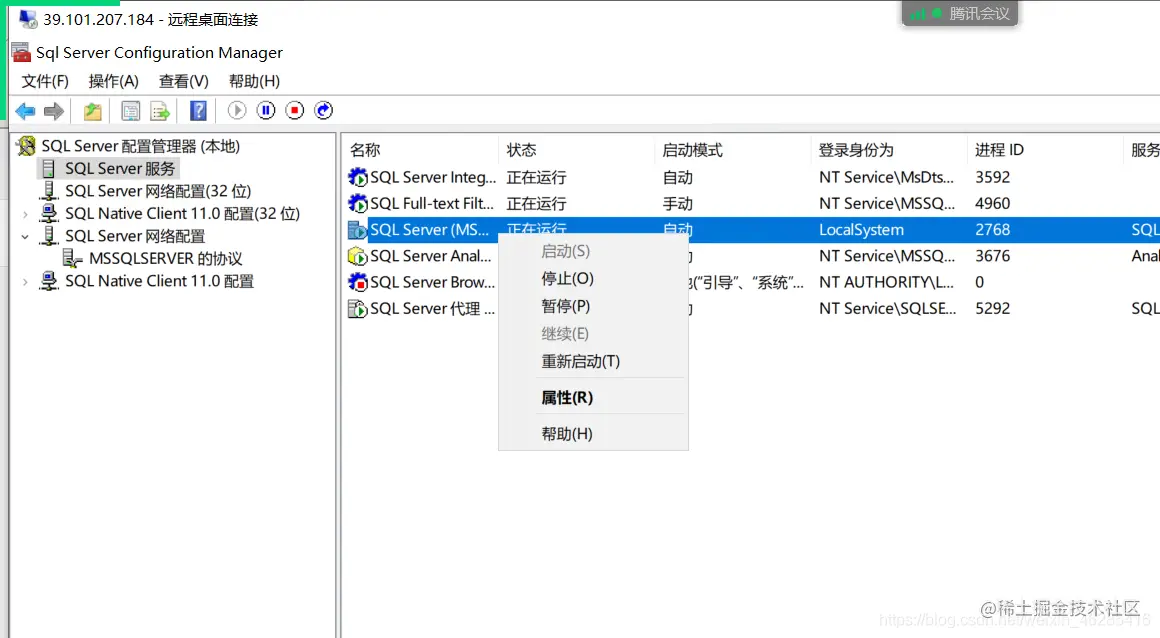The height and width of the screenshot is (638, 1160).
Task: Click the NT AUTHORITY\L... login cell
Action: pyautogui.click(x=886, y=282)
